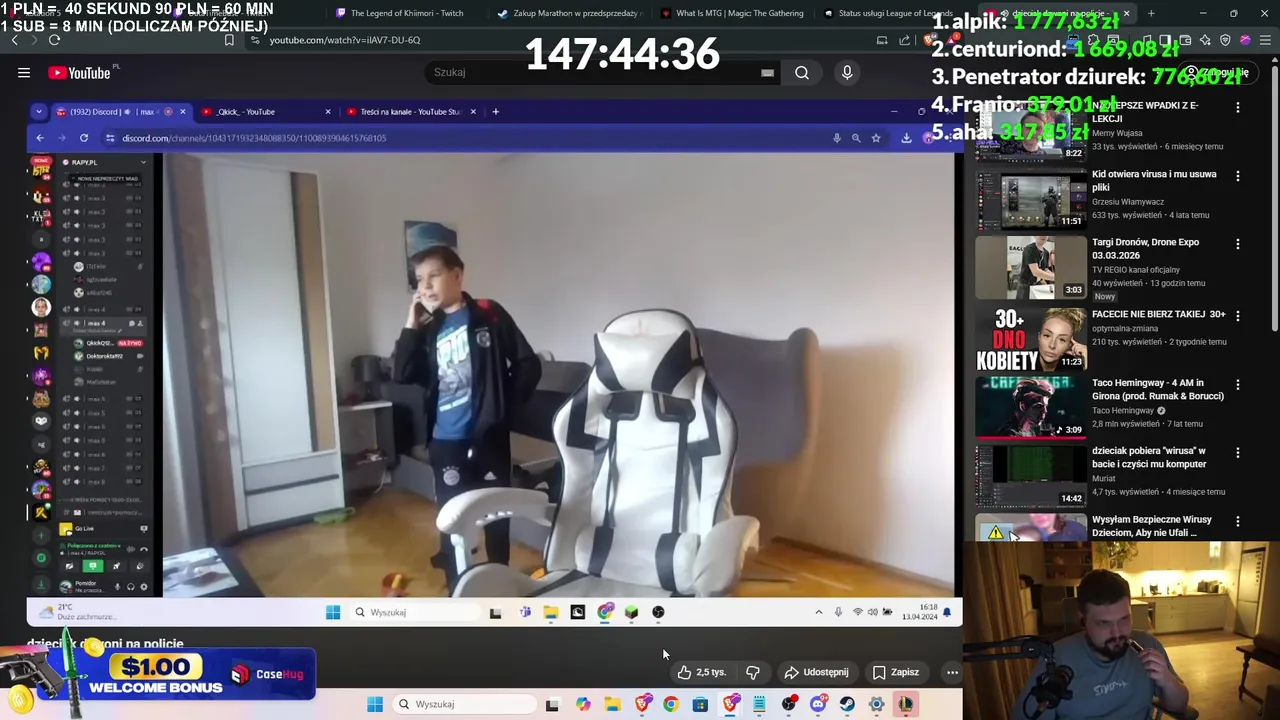Open the Windows Start button on bottom taskbar
The image size is (1280, 720).
pos(375,704)
